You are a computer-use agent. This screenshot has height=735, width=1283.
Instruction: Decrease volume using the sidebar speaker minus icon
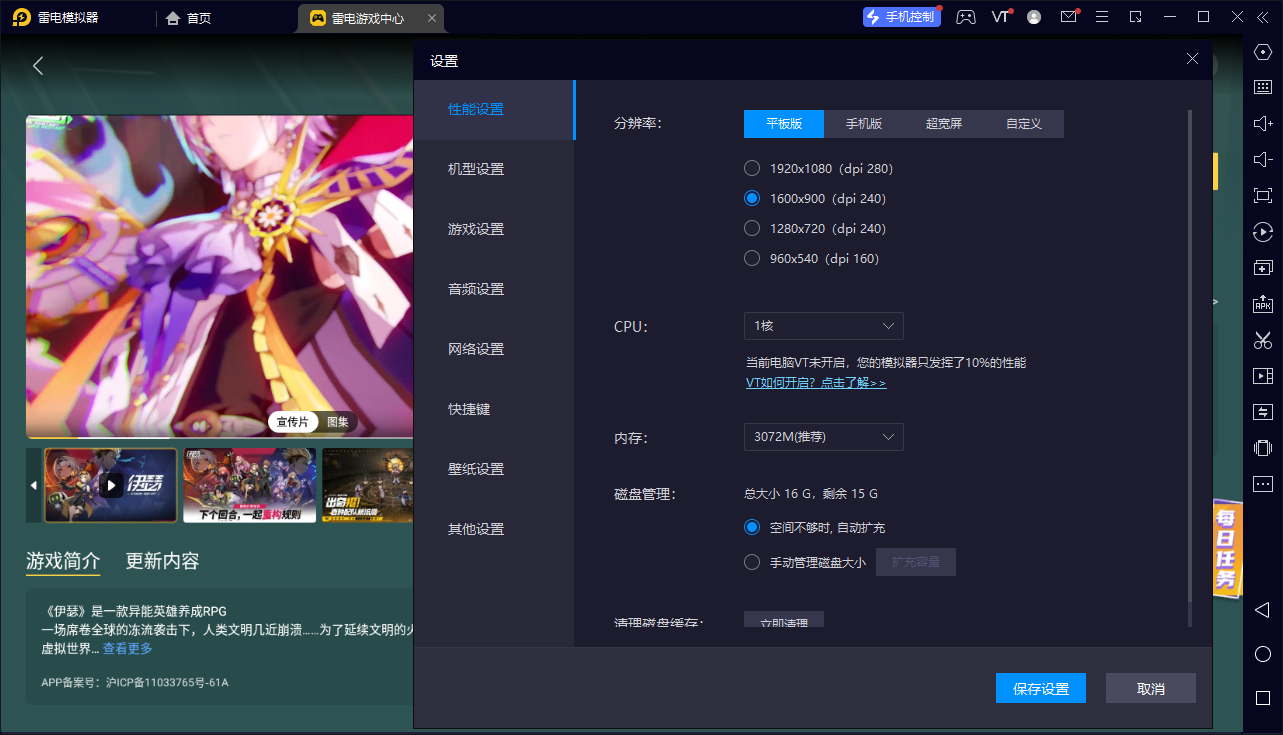tap(1263, 159)
